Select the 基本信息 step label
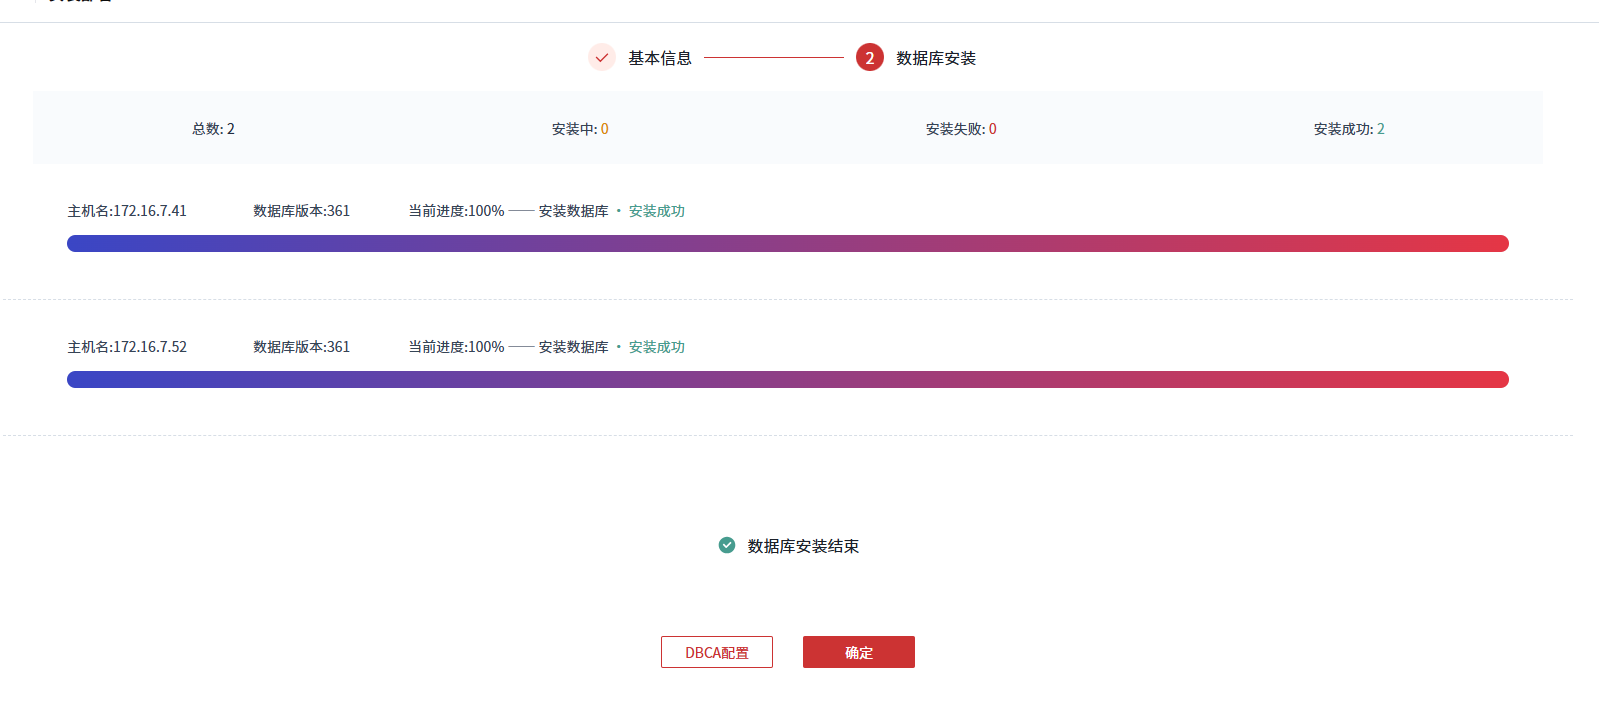The image size is (1599, 702). pyautogui.click(x=659, y=58)
